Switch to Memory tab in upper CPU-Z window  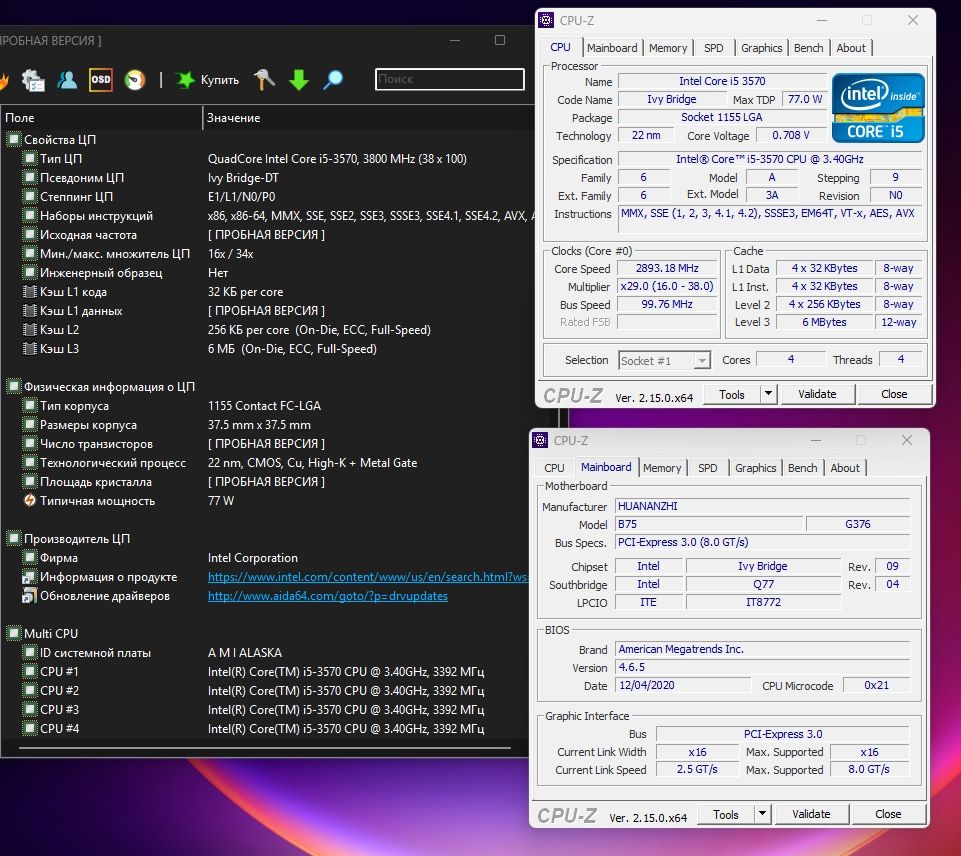click(x=668, y=48)
